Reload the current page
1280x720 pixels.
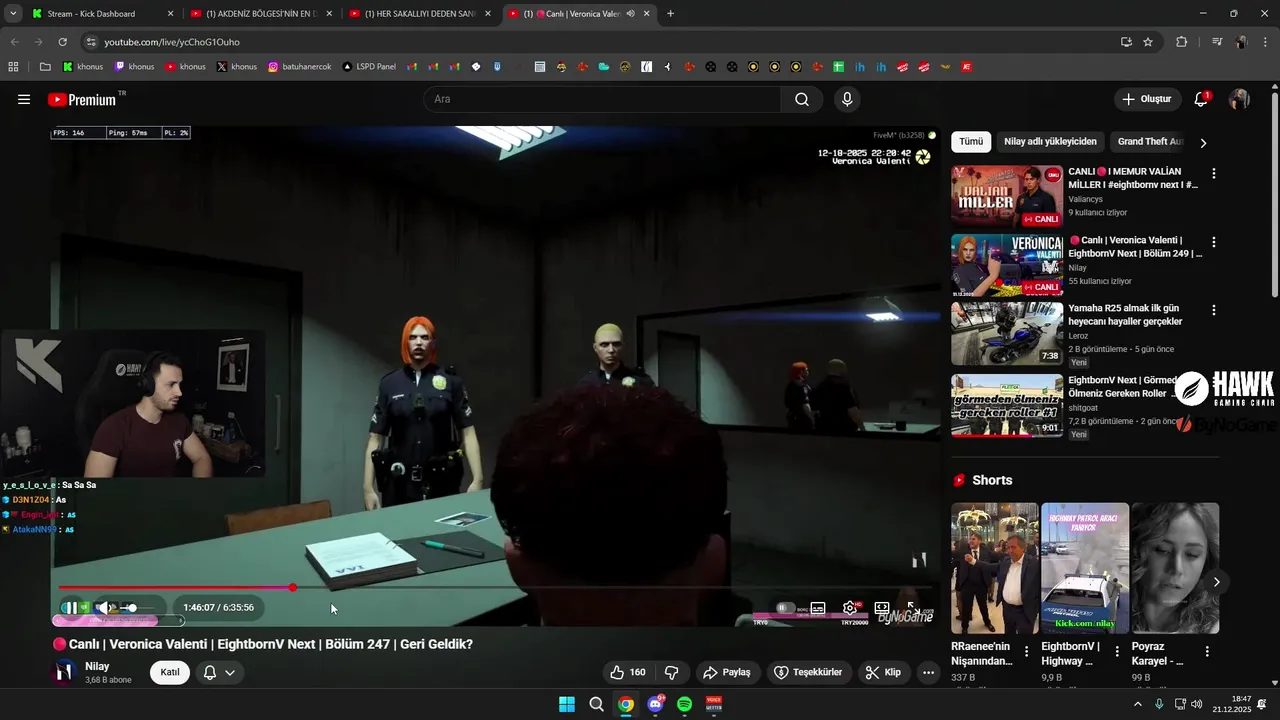click(62, 42)
